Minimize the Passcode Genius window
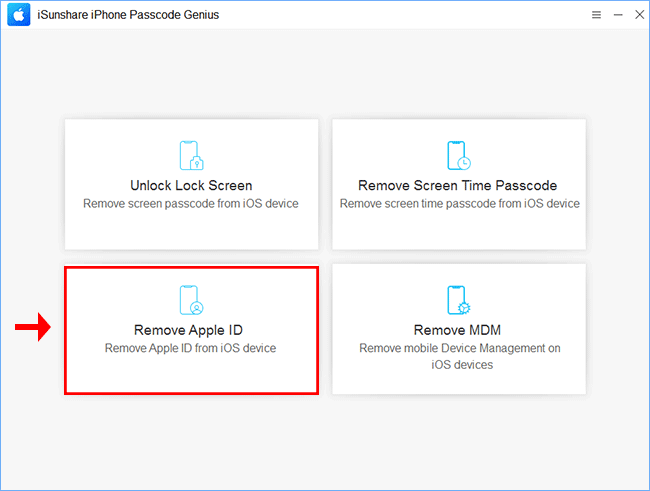 pyautogui.click(x=618, y=15)
